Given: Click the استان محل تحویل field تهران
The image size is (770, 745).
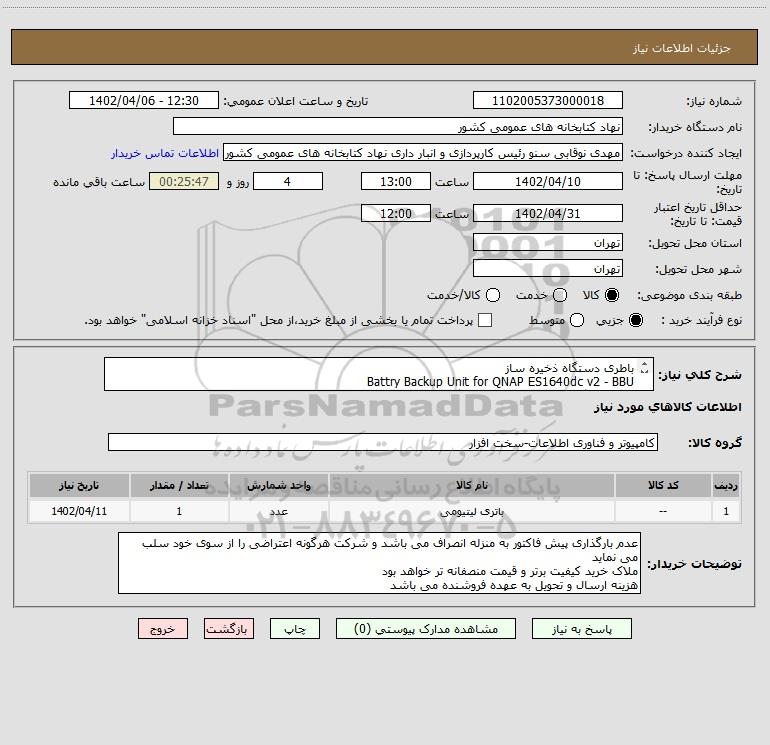Looking at the screenshot, I should click(x=548, y=243).
